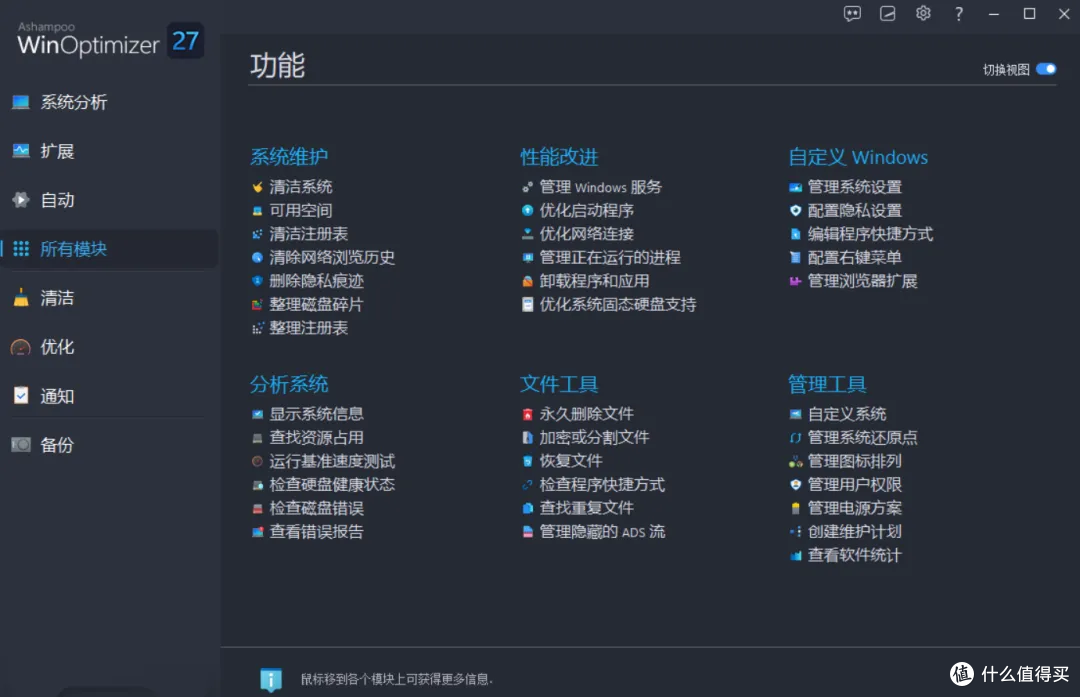Viewport: 1080px width, 697px height.
Task: Click 分析系统 category heading
Action: tap(289, 384)
